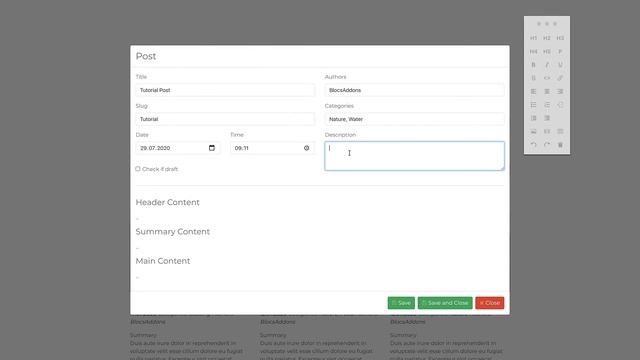This screenshot has width=640, height=360.
Task: Align text left in toolbar
Action: (x=533, y=91)
